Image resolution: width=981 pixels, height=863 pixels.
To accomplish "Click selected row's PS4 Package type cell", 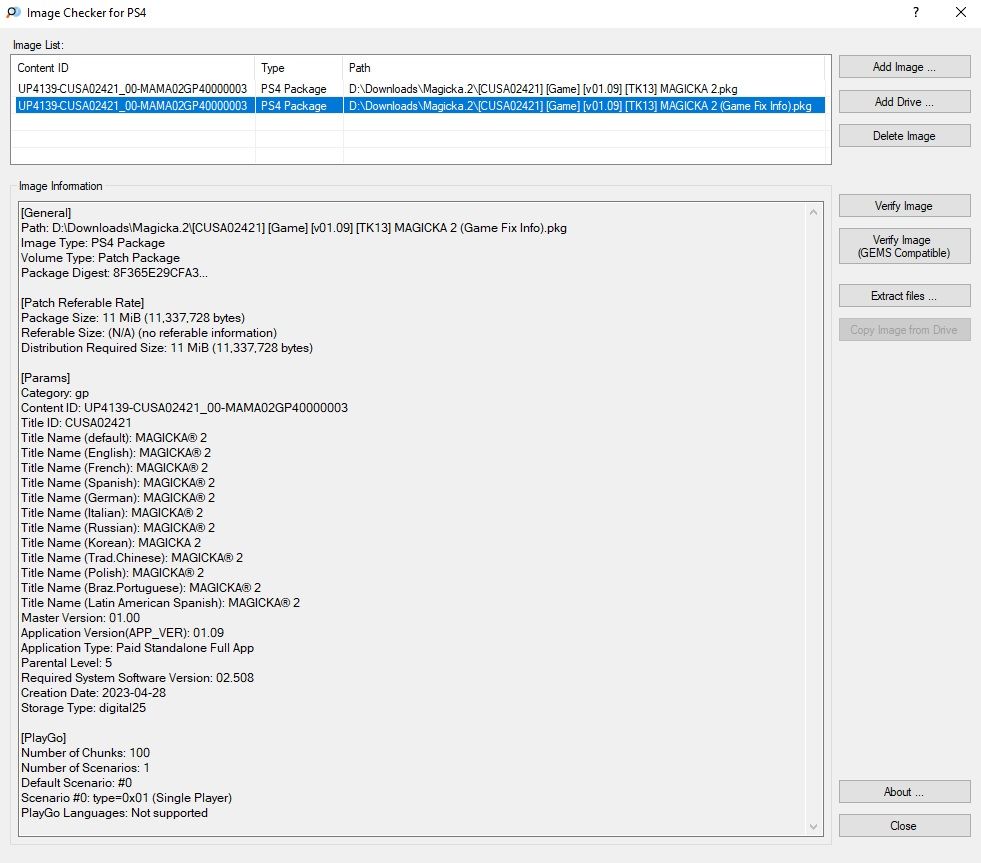I will [x=293, y=106].
